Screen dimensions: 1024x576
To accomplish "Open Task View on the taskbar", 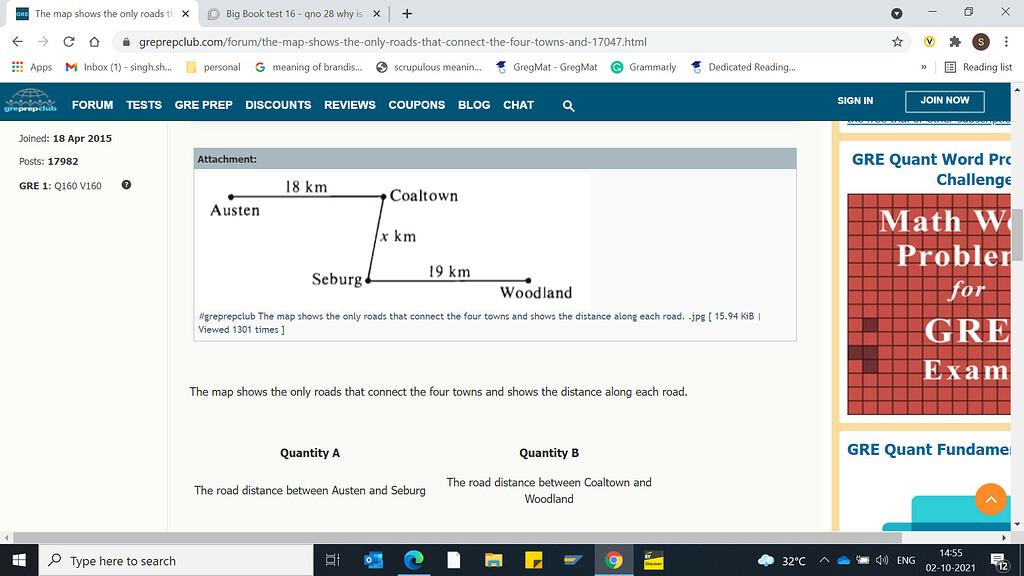I will (332, 560).
